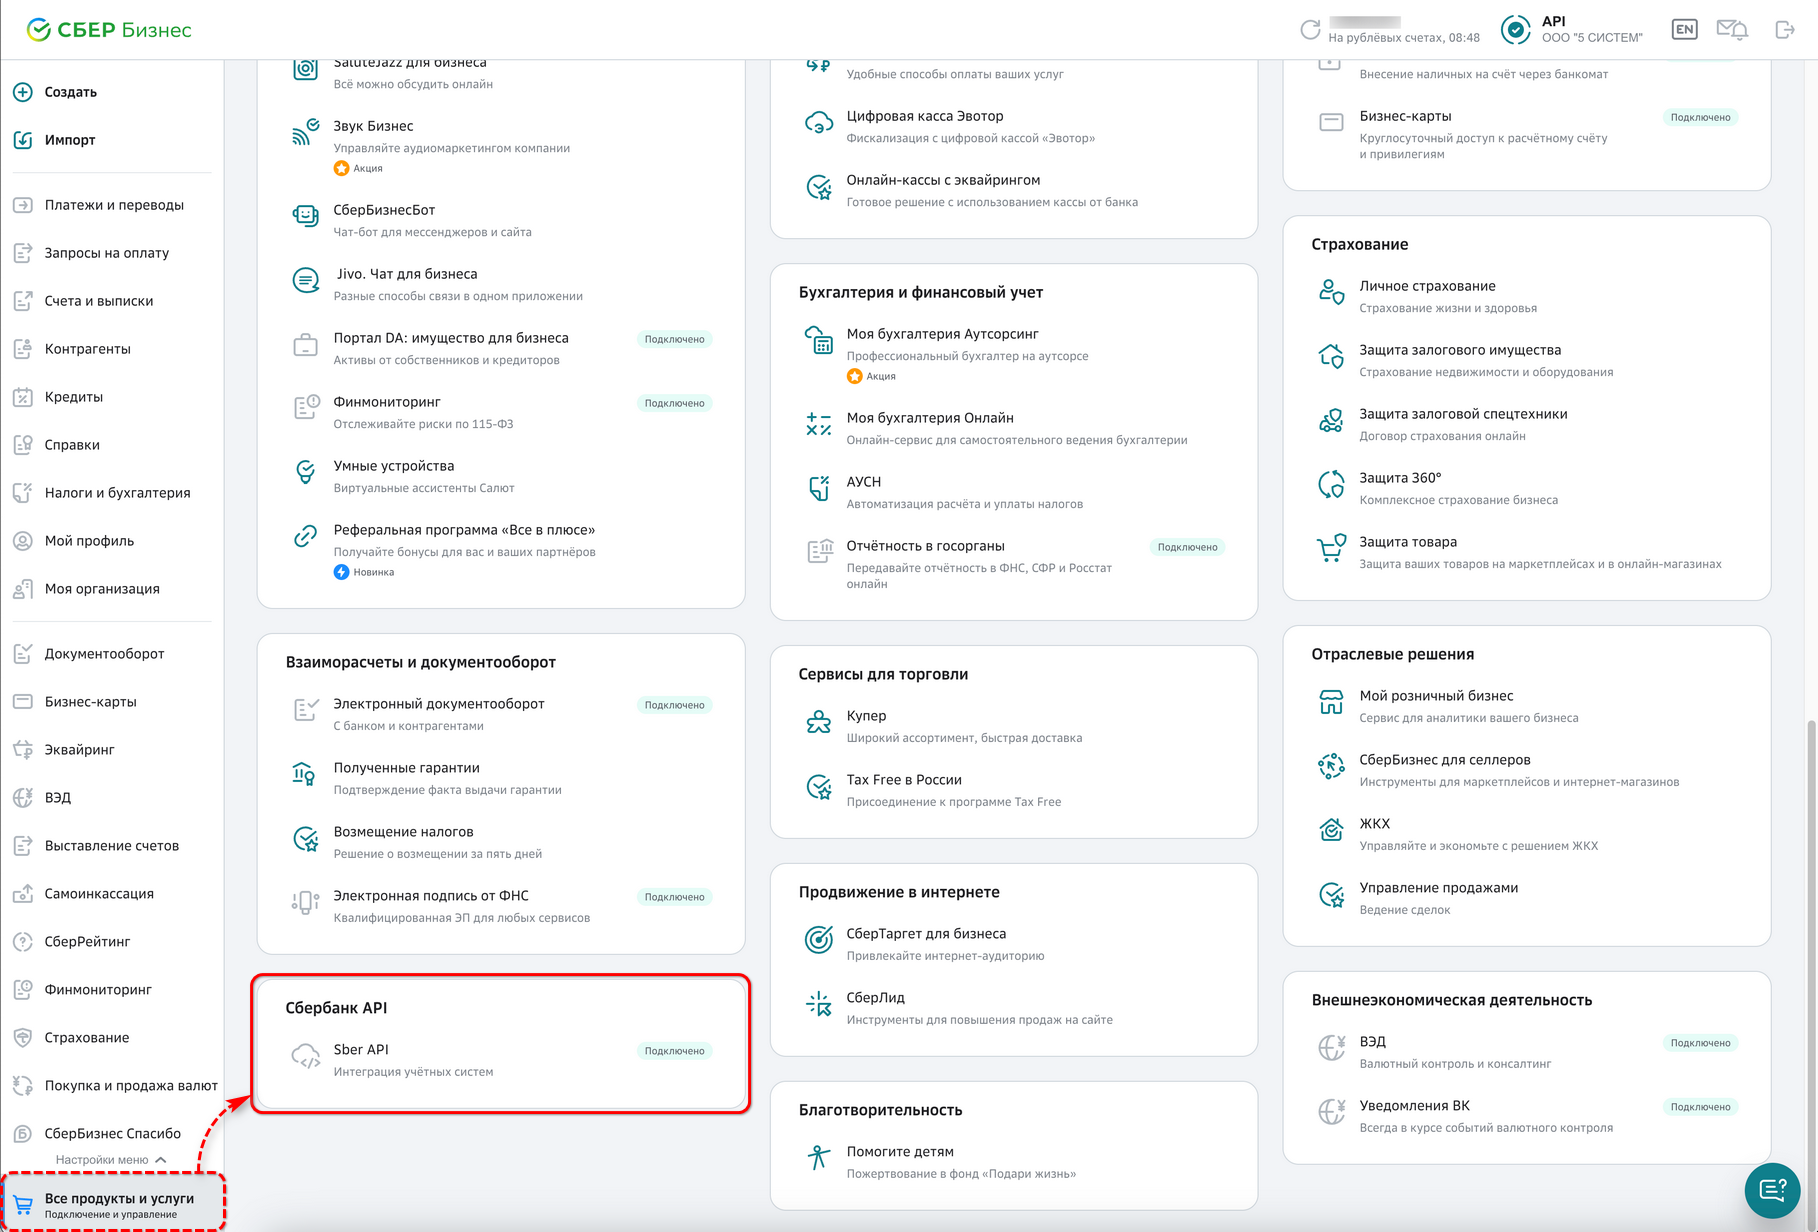Collapse the Настройки меню expander
Image resolution: width=1818 pixels, height=1232 pixels.
111,1160
